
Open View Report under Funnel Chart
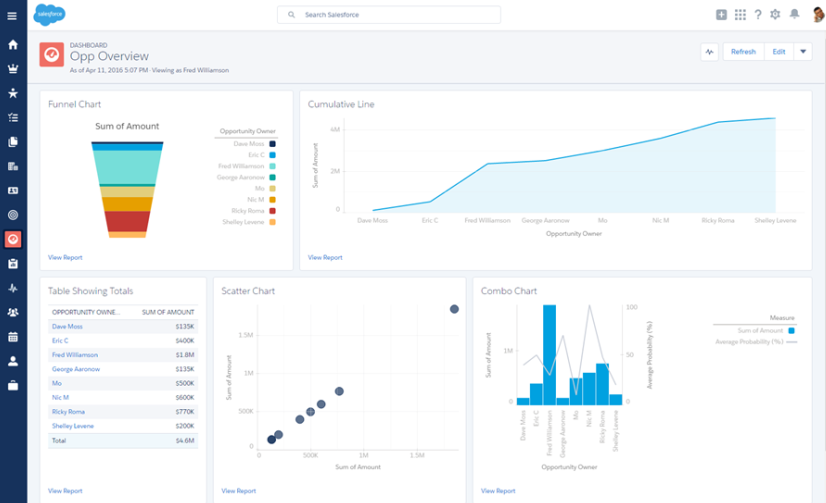coord(65,258)
